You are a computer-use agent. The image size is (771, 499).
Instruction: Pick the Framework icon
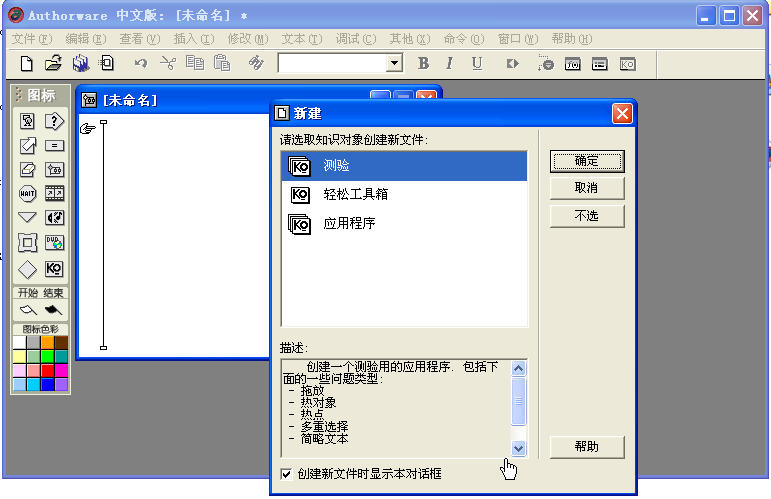click(x=28, y=242)
